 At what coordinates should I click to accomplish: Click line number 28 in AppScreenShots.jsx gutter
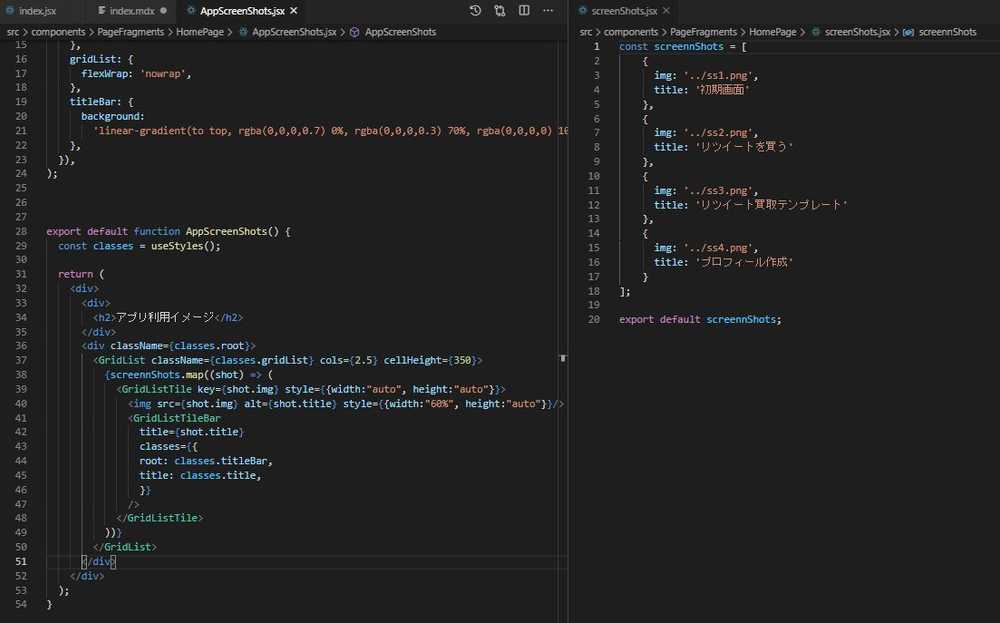coord(21,231)
